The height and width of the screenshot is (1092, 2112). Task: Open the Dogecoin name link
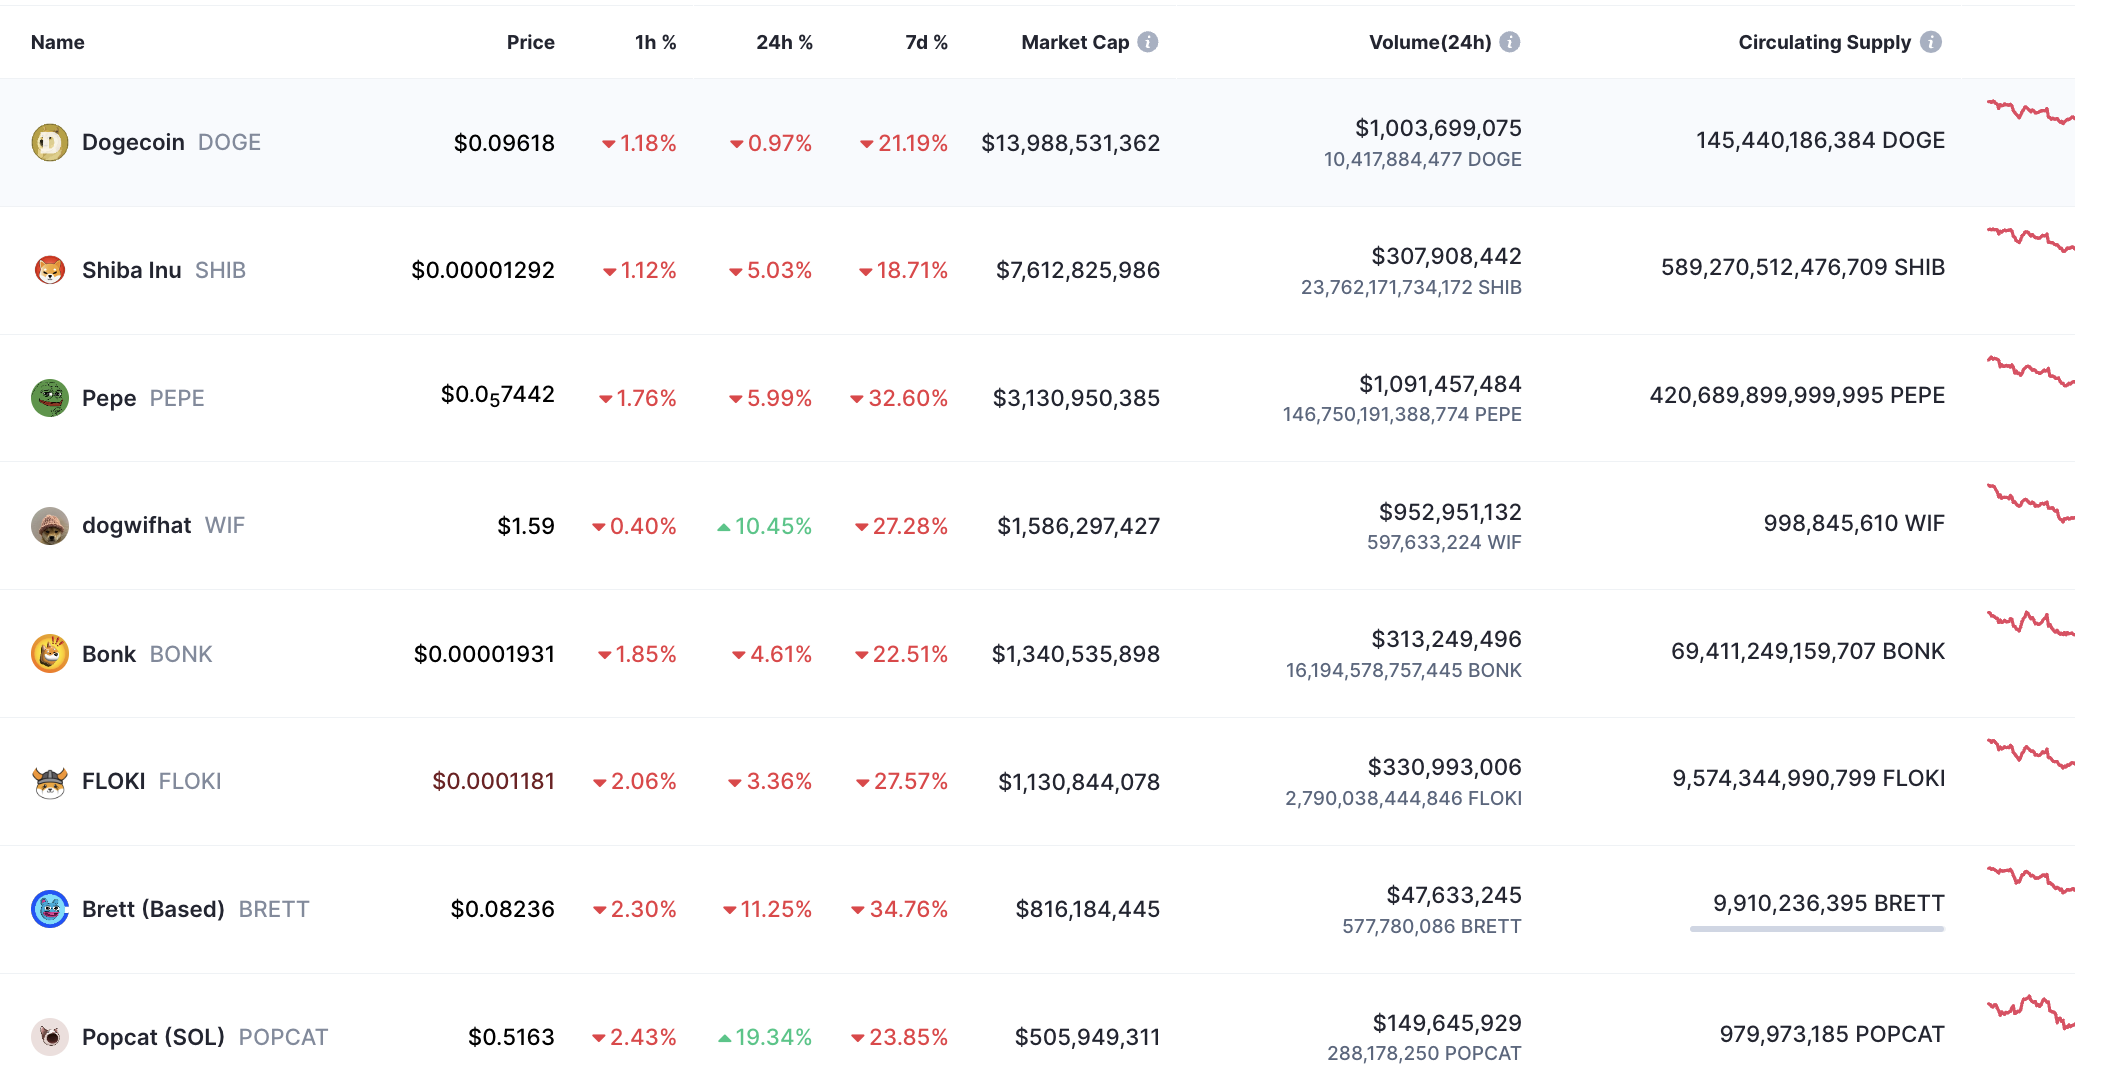click(133, 142)
